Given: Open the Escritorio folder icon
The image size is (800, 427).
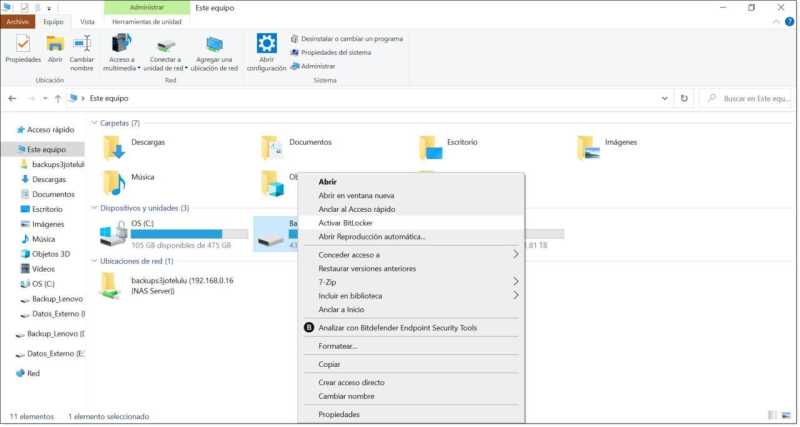Looking at the screenshot, I should 431,148.
